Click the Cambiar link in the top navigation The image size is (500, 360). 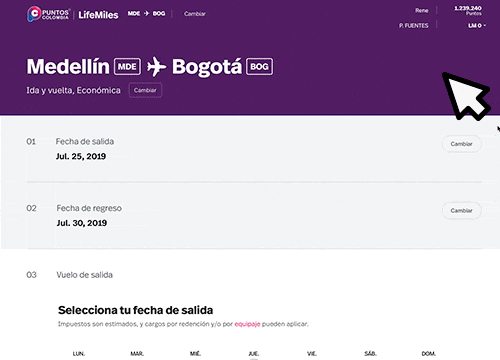(x=195, y=14)
